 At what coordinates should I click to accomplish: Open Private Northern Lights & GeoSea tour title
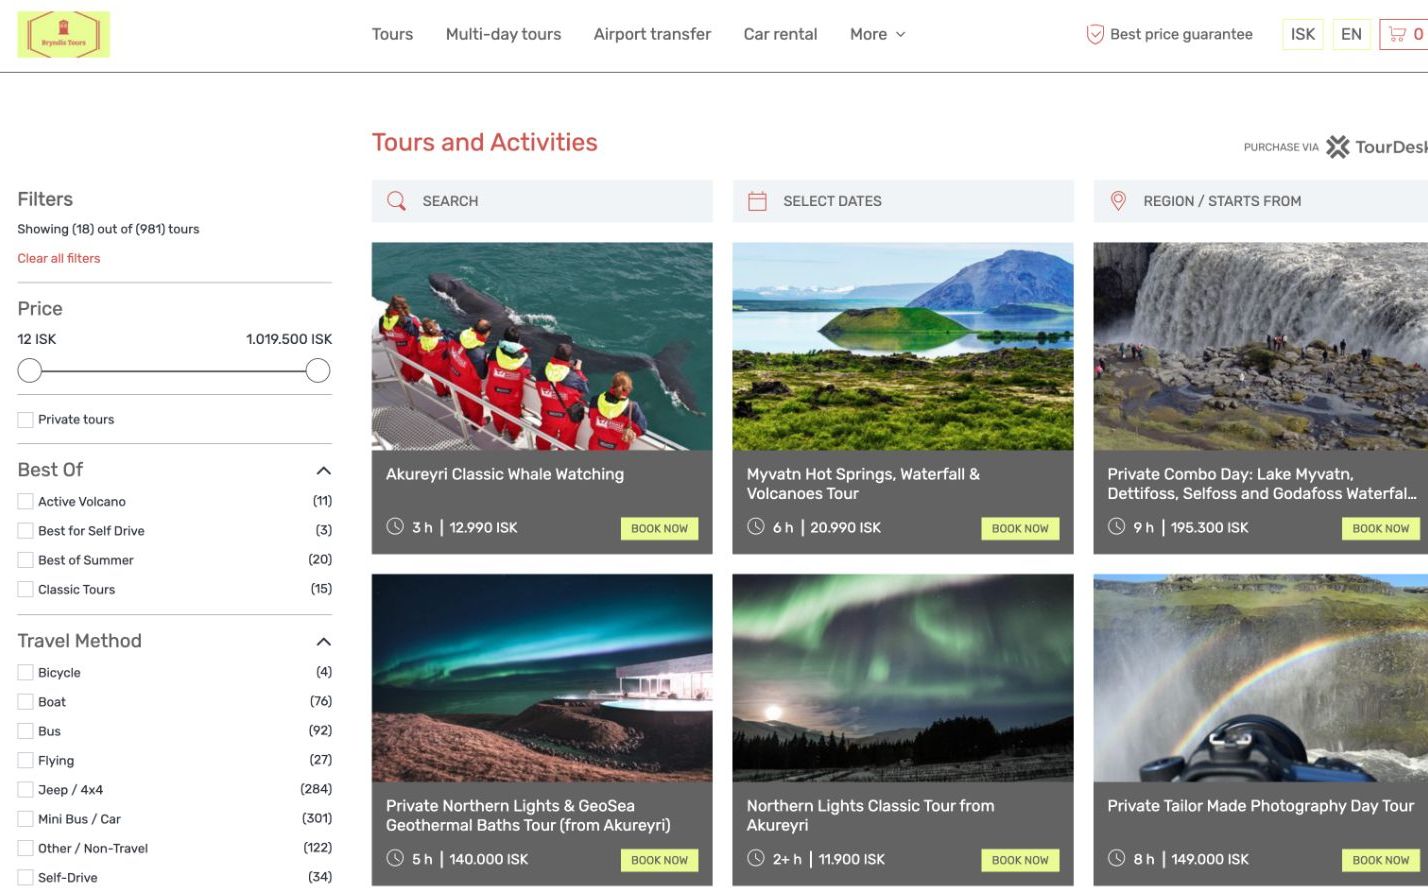pyautogui.click(x=528, y=815)
